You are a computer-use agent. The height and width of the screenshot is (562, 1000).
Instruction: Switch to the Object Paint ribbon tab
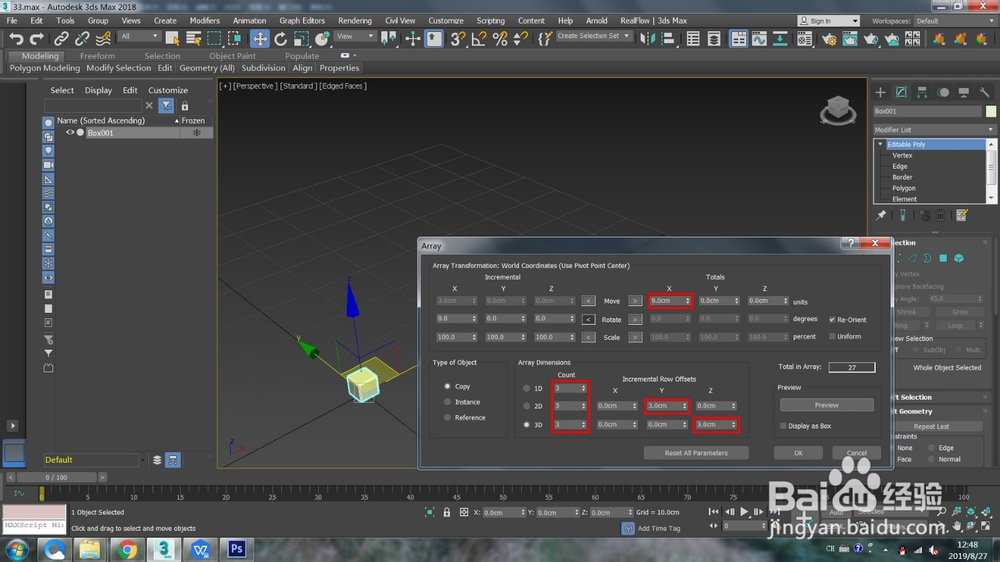[x=232, y=55]
